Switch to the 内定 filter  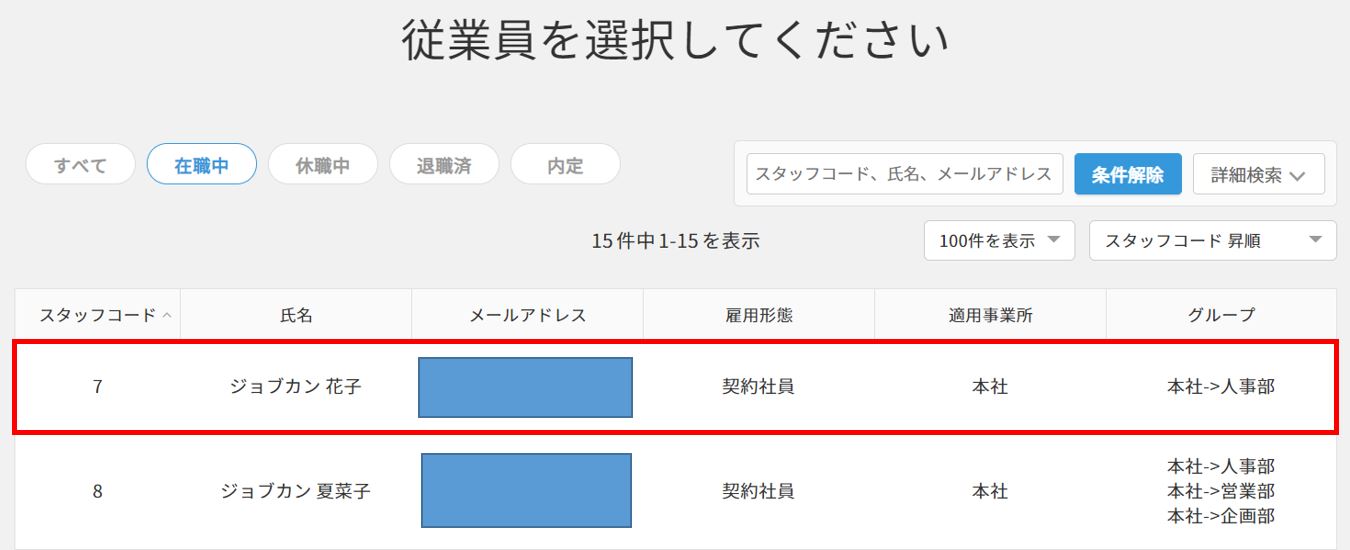[565, 166]
